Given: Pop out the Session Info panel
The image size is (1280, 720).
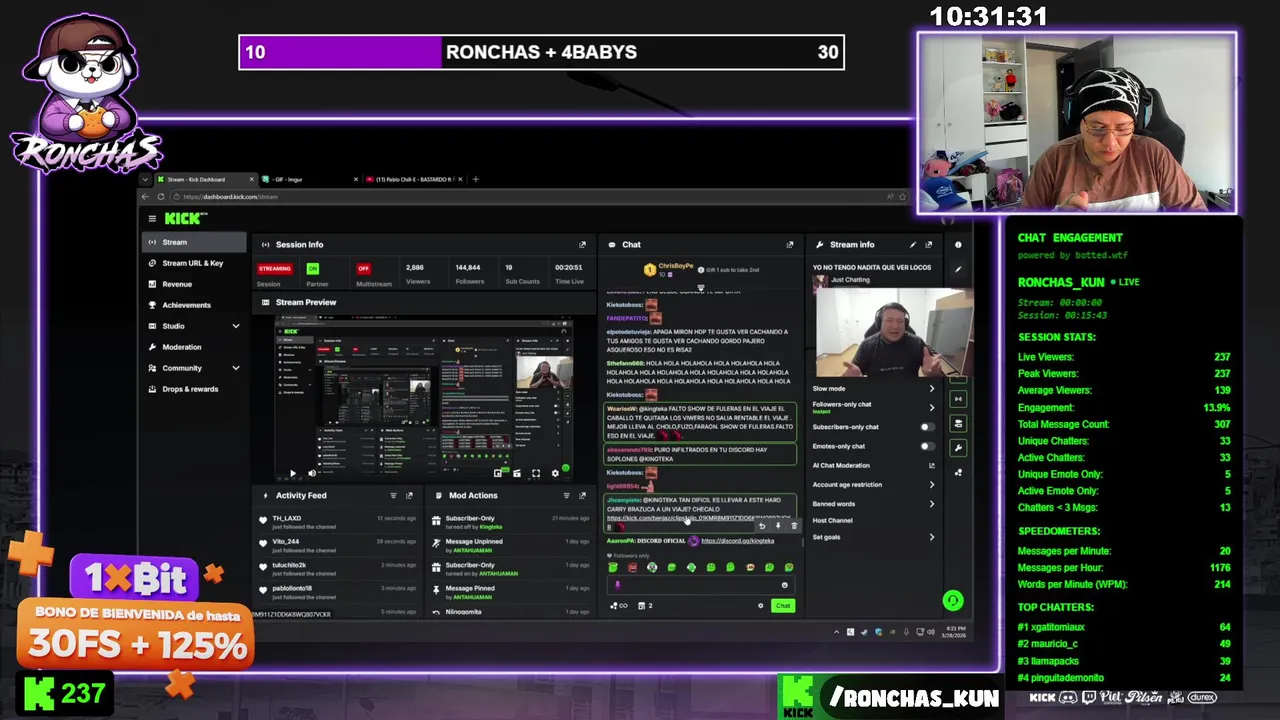Looking at the screenshot, I should point(582,244).
